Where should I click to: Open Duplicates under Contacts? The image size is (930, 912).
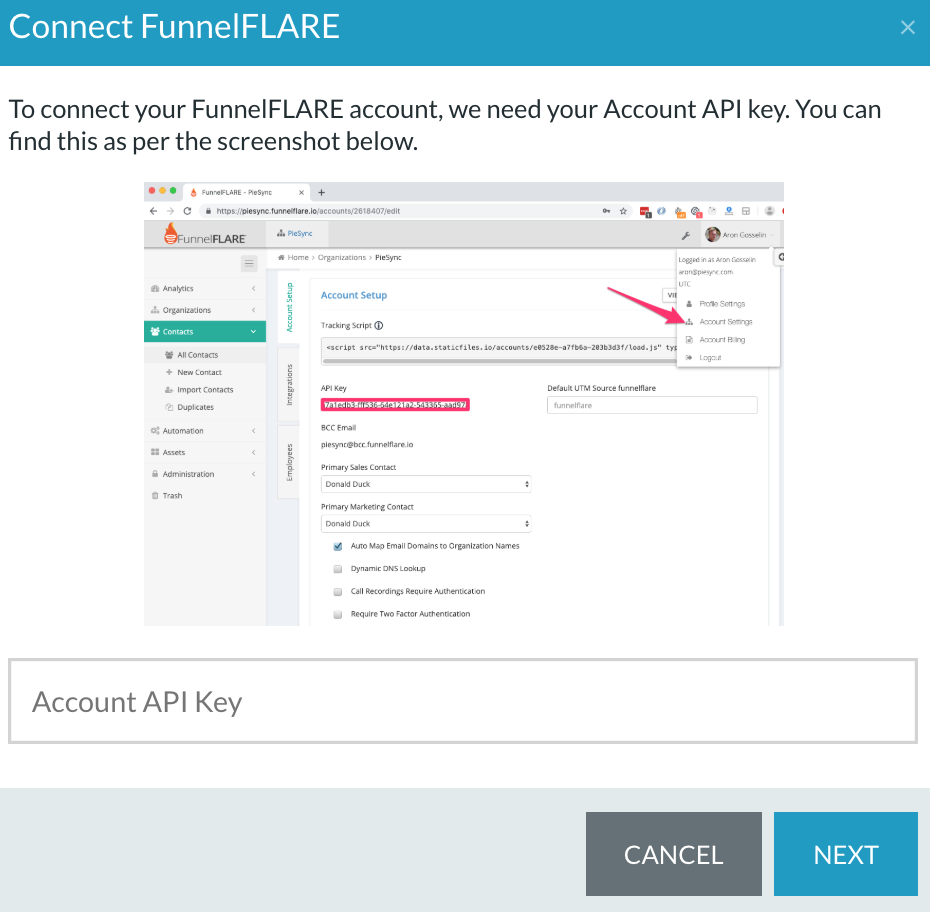coord(195,407)
